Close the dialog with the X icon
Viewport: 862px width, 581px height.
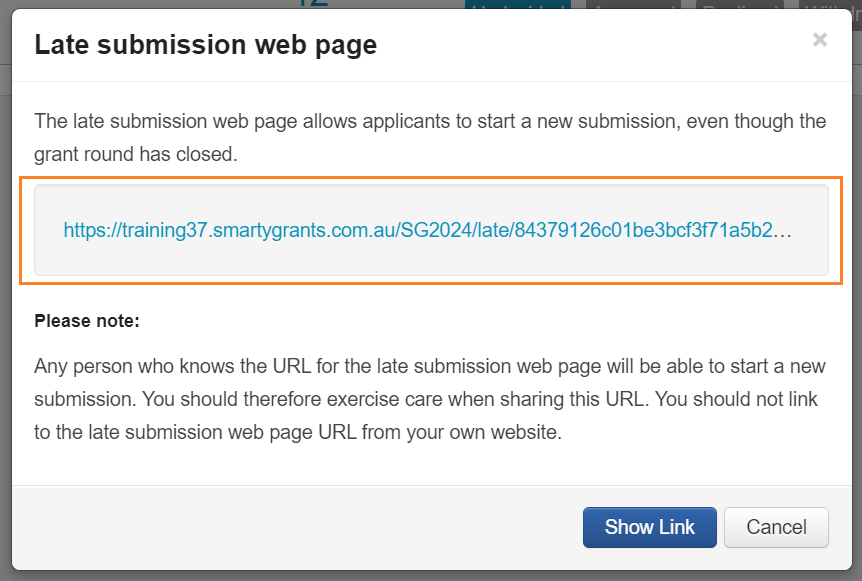tap(820, 40)
